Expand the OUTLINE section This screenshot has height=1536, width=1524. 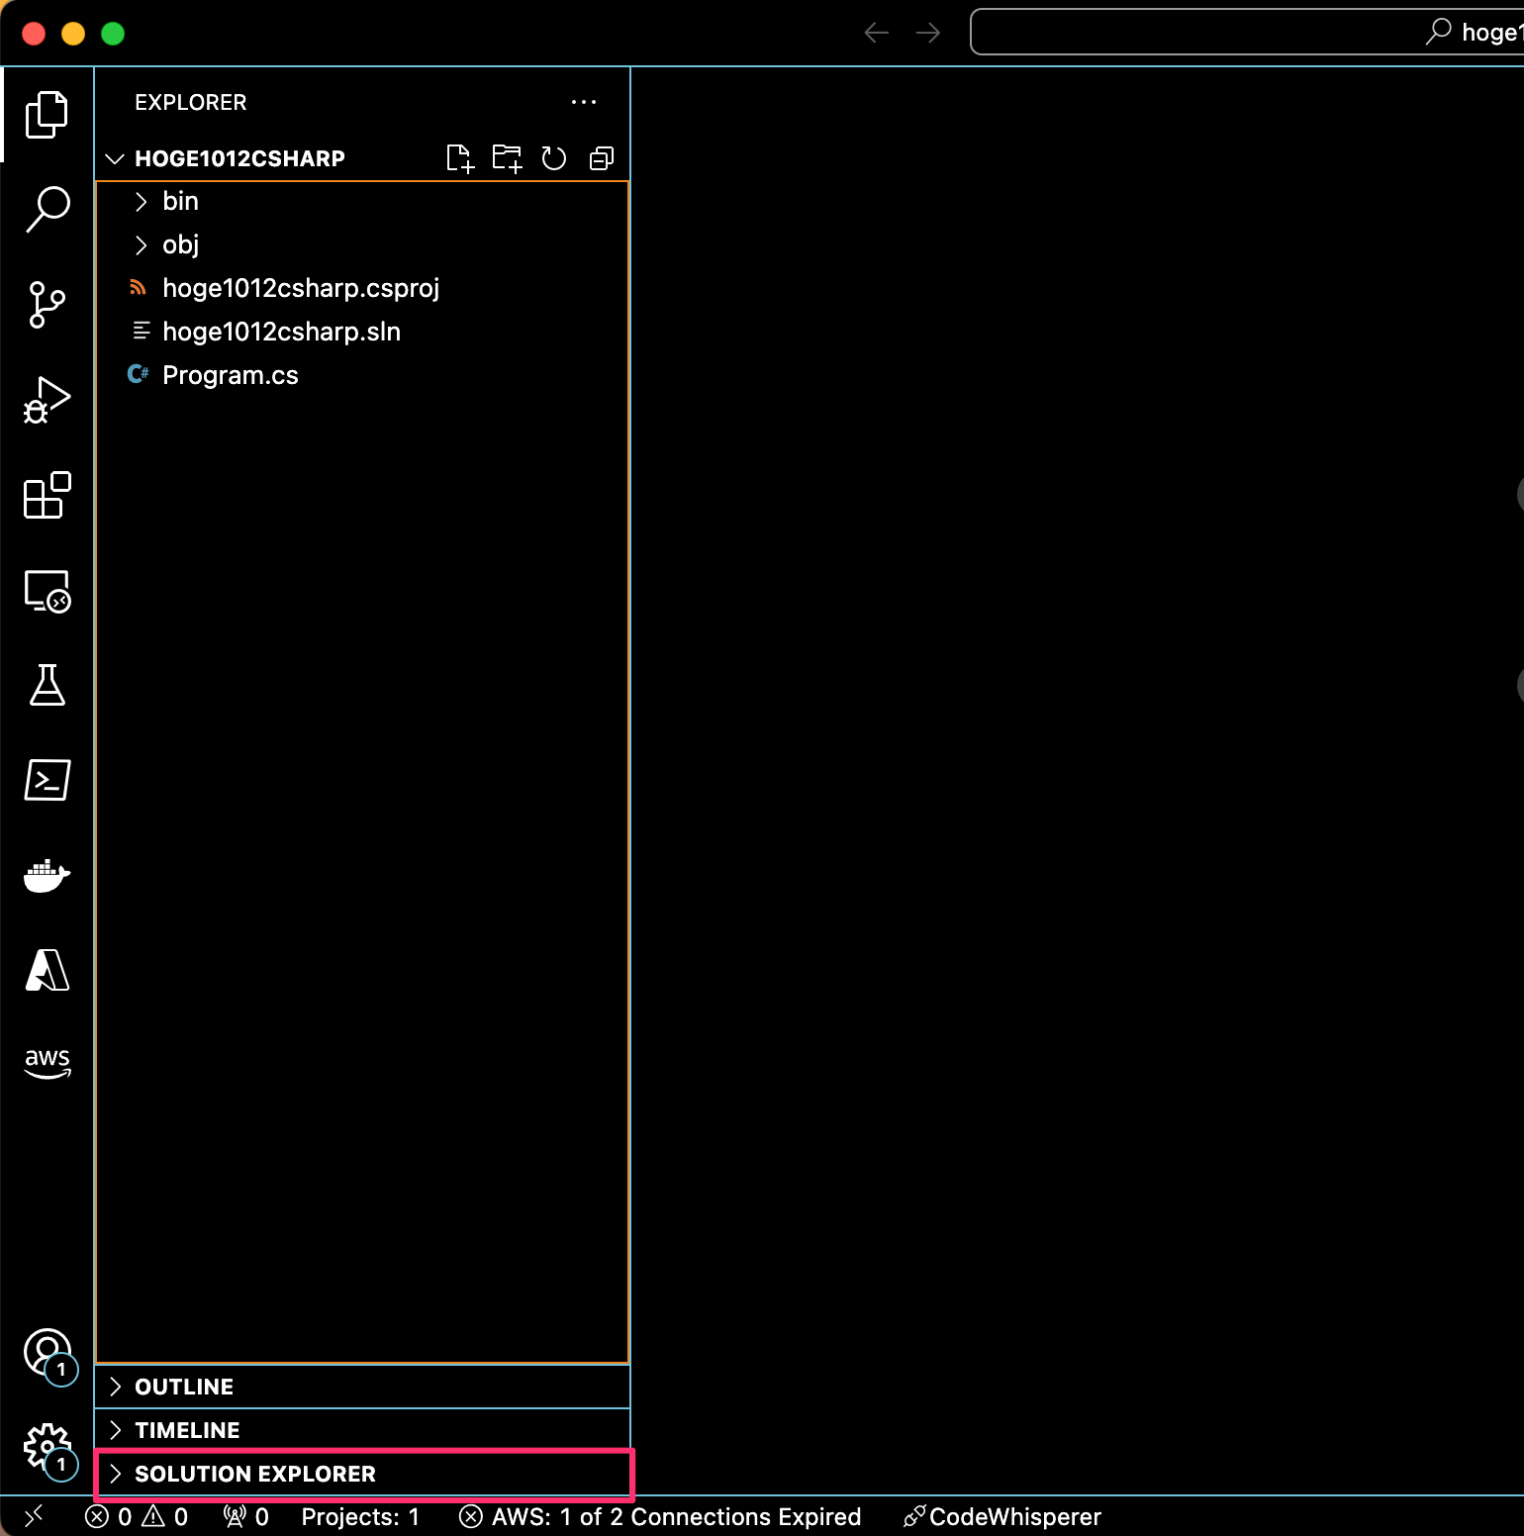click(184, 1386)
